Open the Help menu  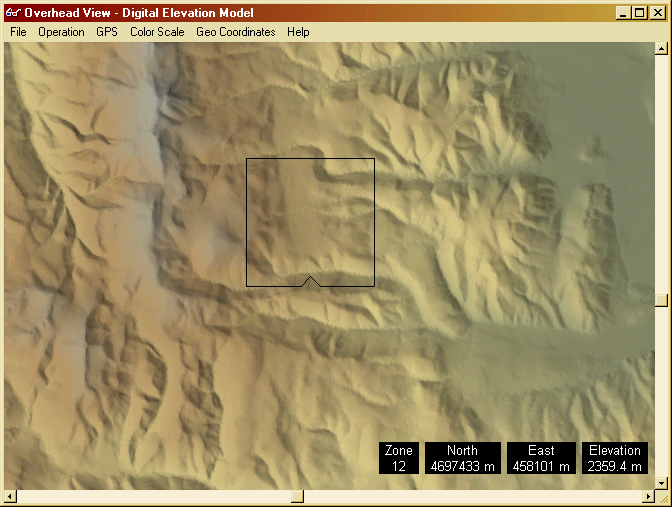coord(298,32)
